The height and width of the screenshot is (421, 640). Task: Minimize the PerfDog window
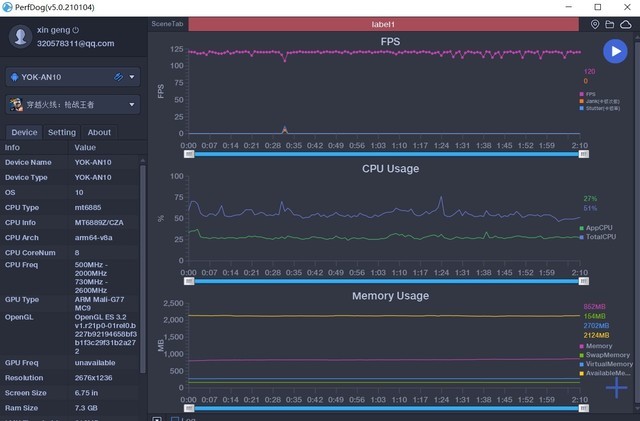click(569, 7)
